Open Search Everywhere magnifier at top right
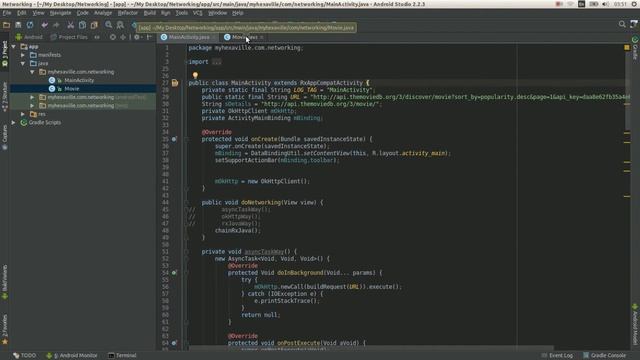The width and height of the screenshot is (640, 360). coord(622,24)
